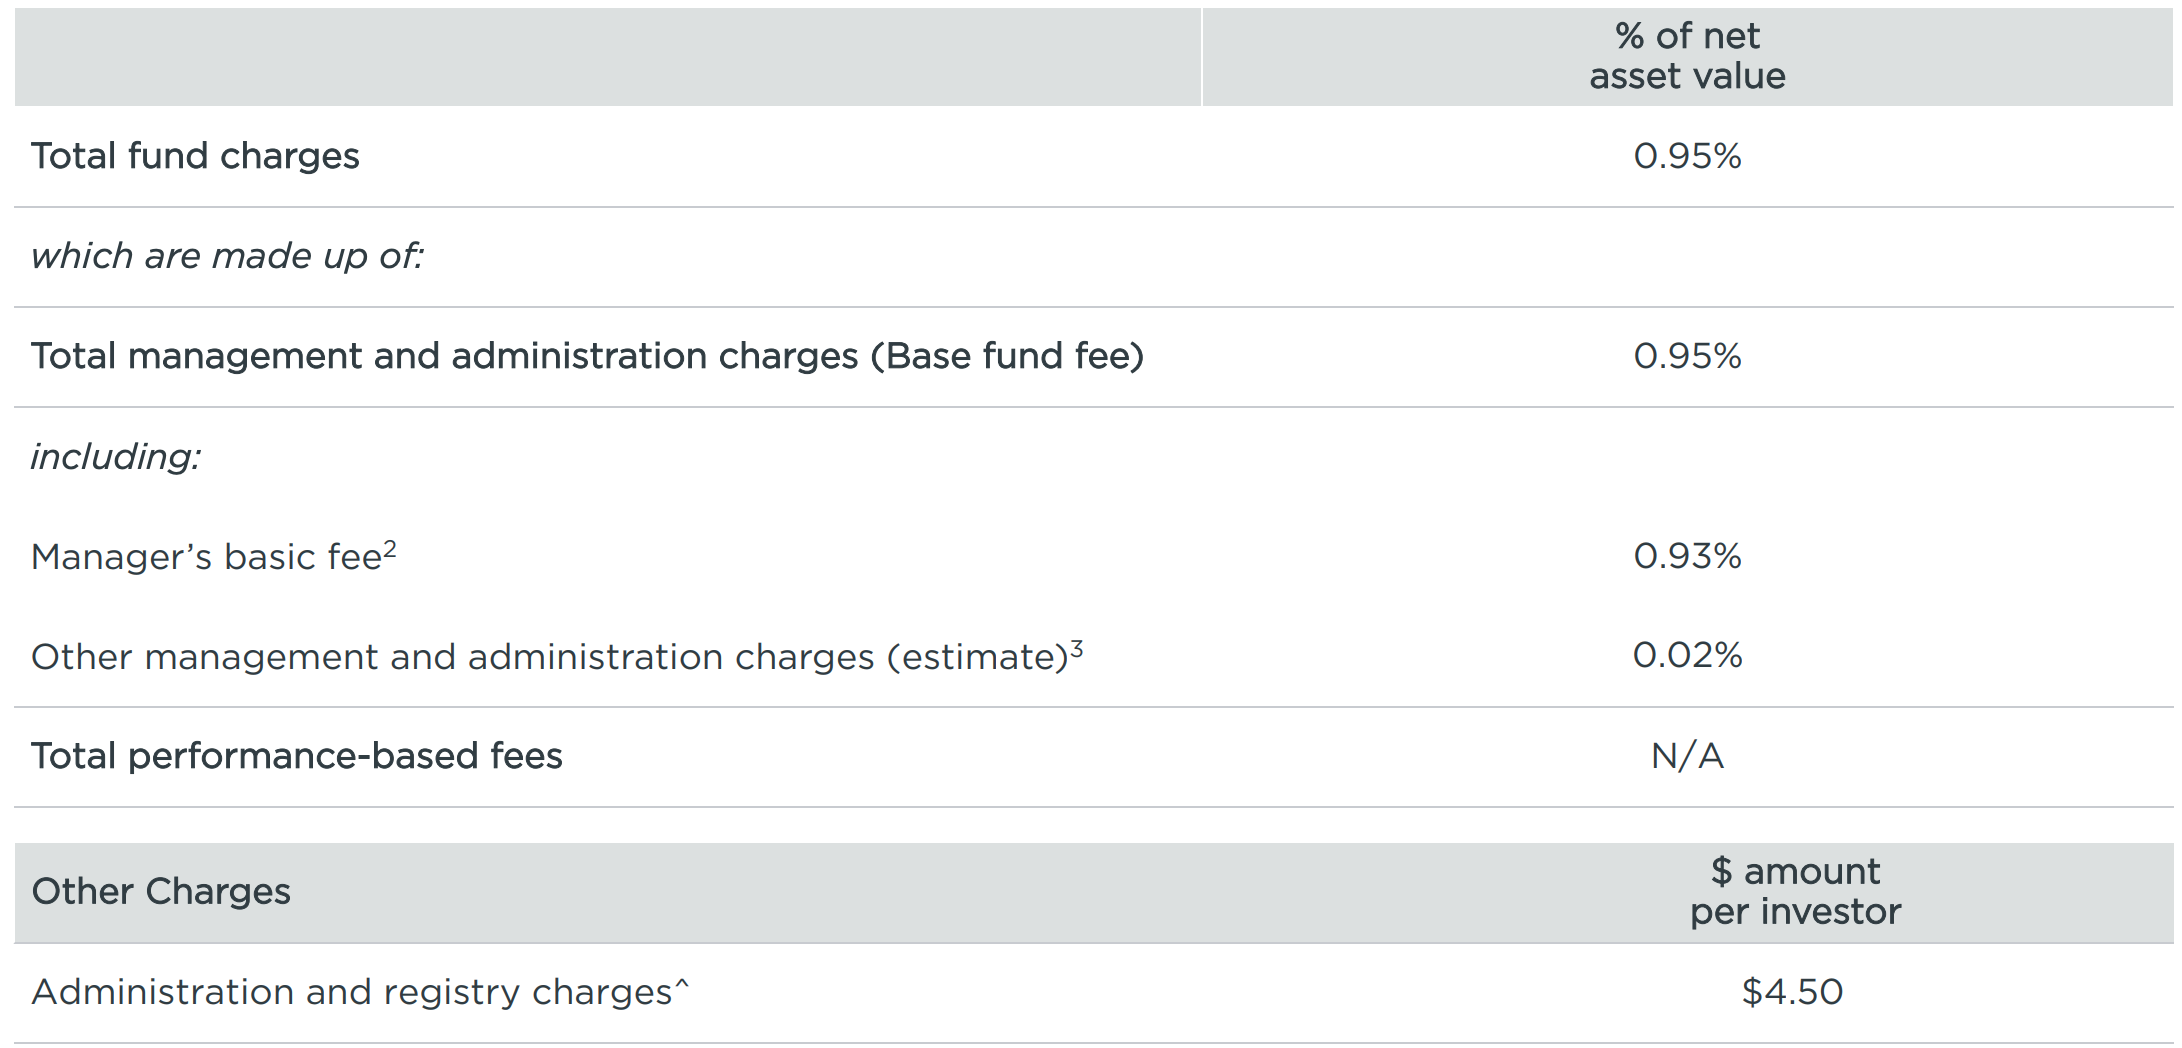Image resolution: width=2182 pixels, height=1048 pixels.
Task: Click the N/A performance fee value
Action: [x=1687, y=756]
